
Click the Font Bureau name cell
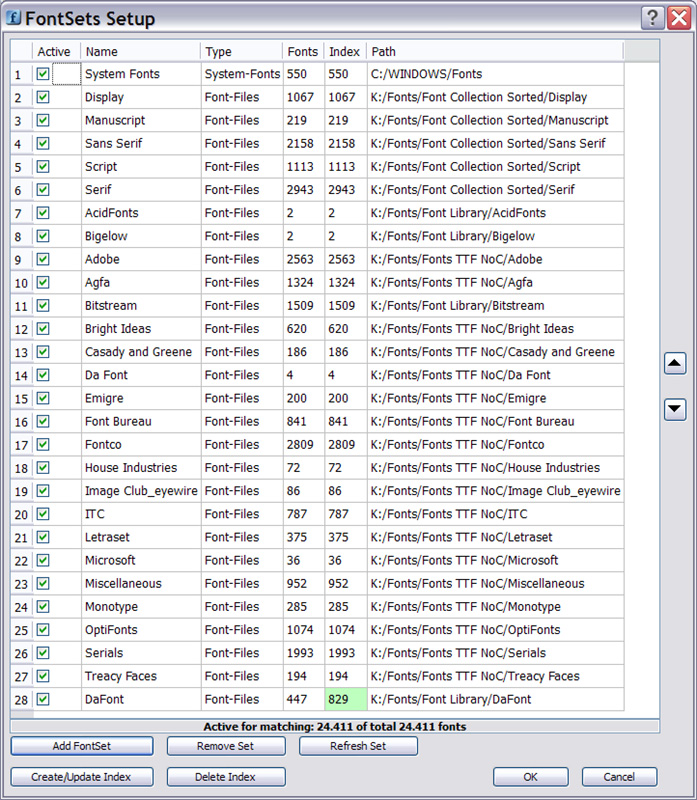[141, 421]
